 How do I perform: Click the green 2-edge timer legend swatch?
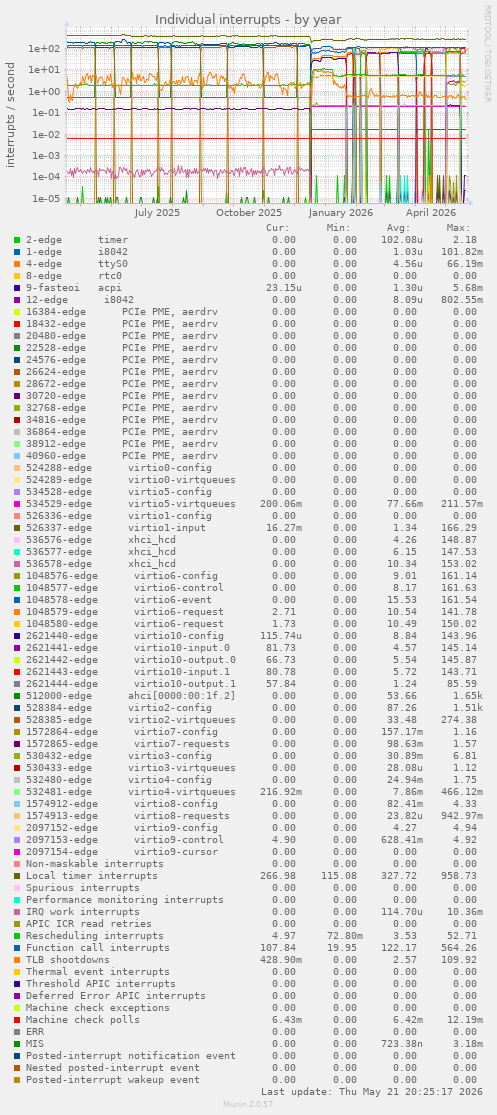pyautogui.click(x=17, y=240)
